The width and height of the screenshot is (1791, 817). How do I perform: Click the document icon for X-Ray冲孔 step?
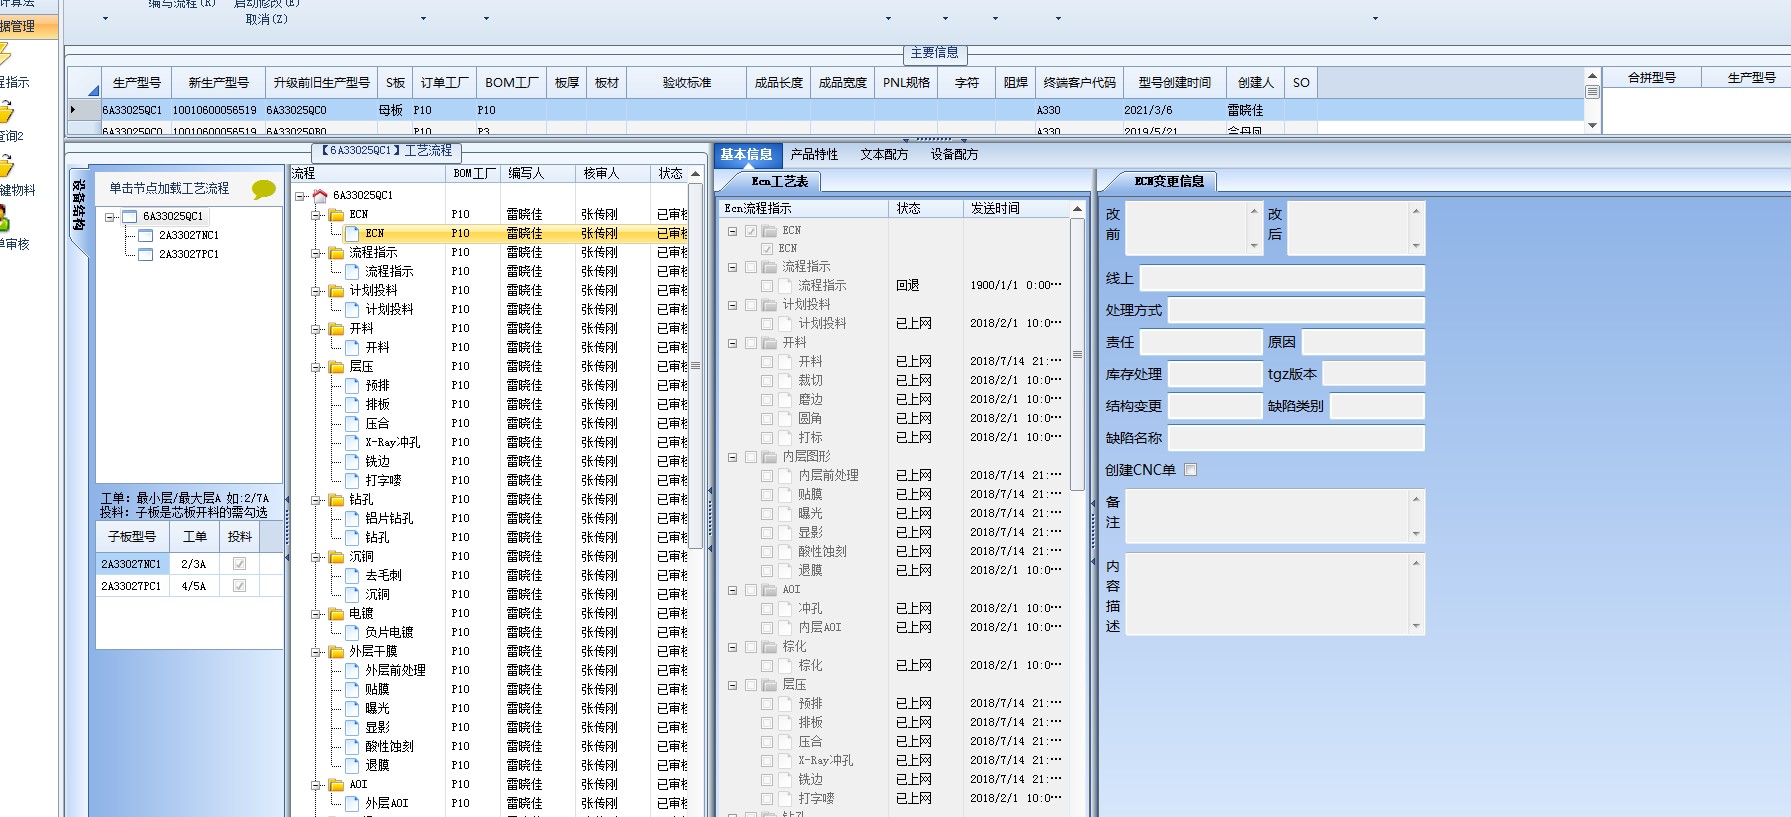tap(352, 442)
